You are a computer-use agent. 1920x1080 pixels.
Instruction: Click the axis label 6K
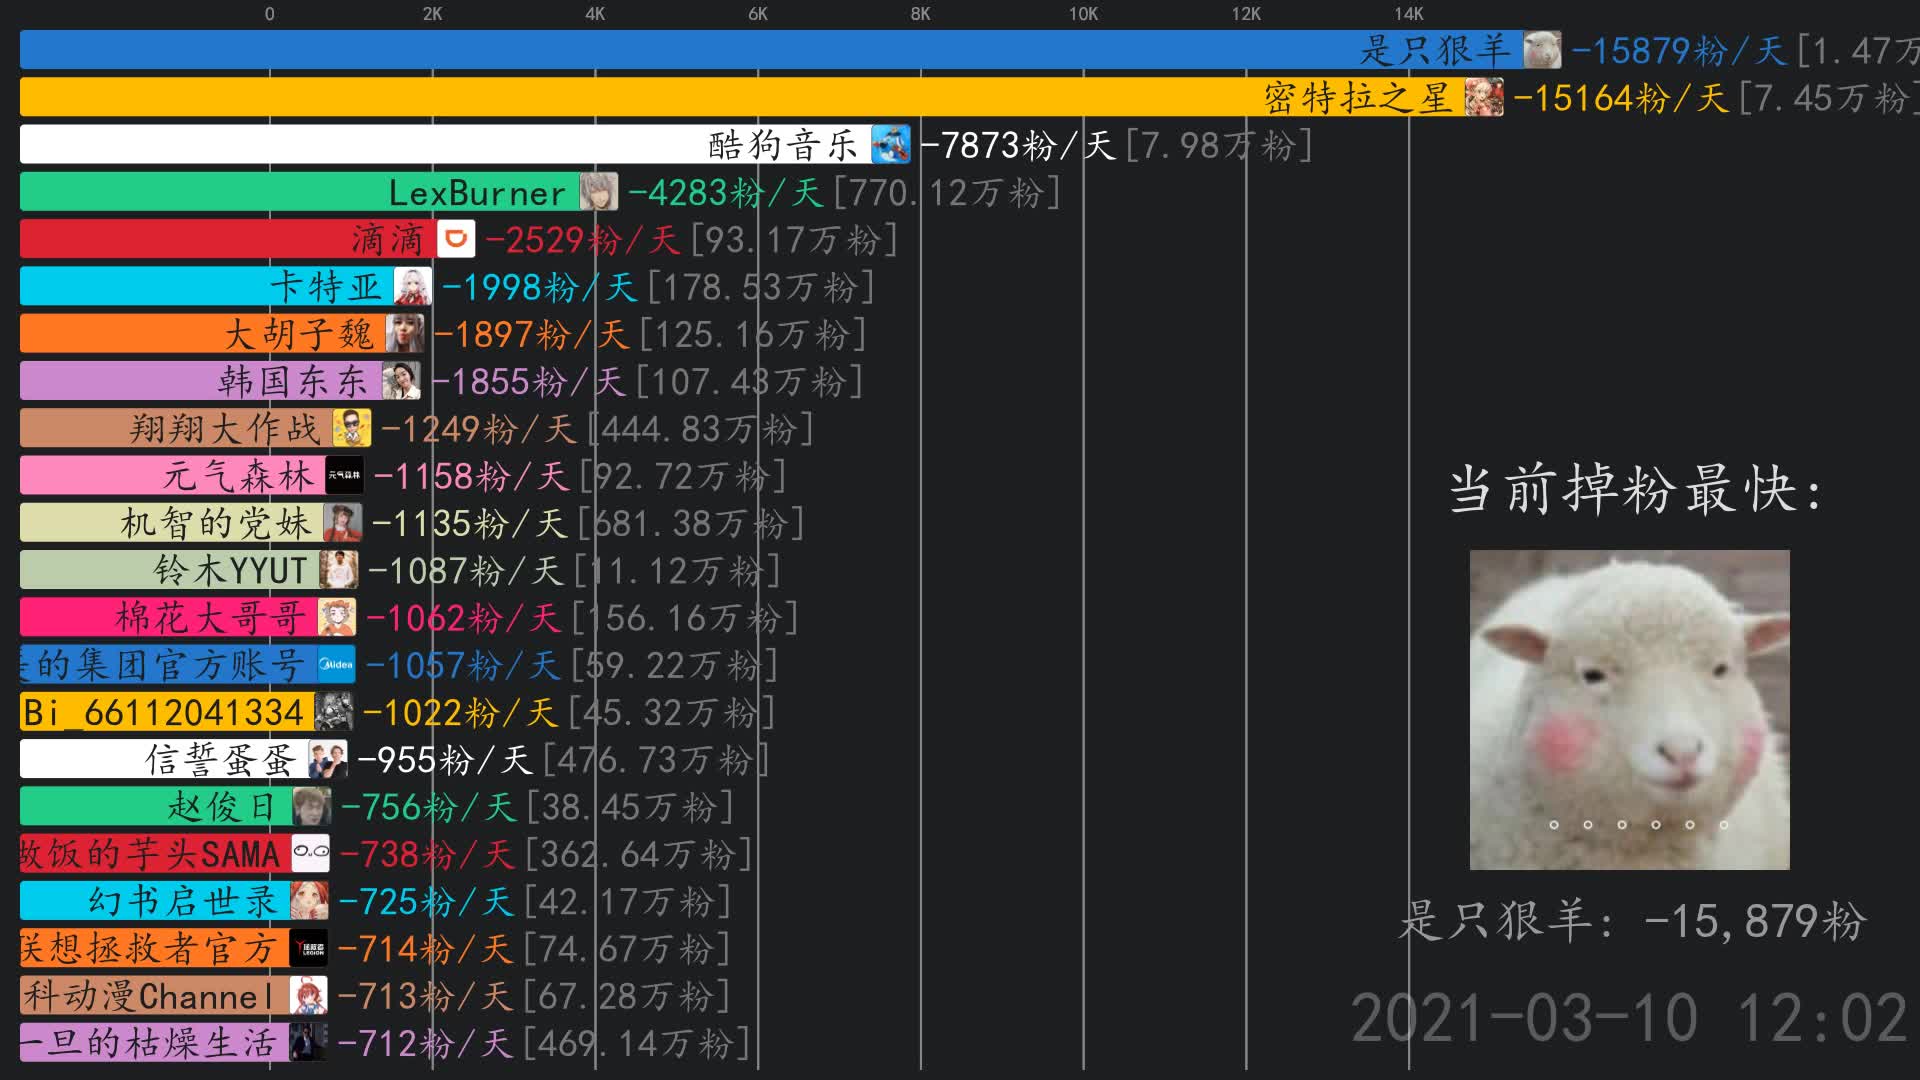click(758, 14)
